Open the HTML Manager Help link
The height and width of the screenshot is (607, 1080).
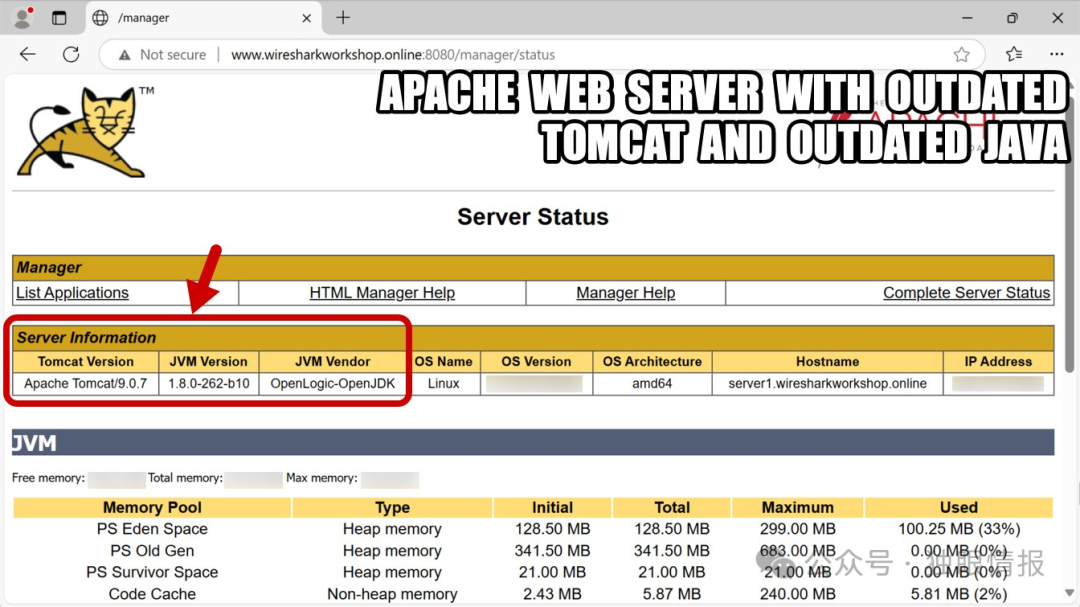click(x=382, y=293)
